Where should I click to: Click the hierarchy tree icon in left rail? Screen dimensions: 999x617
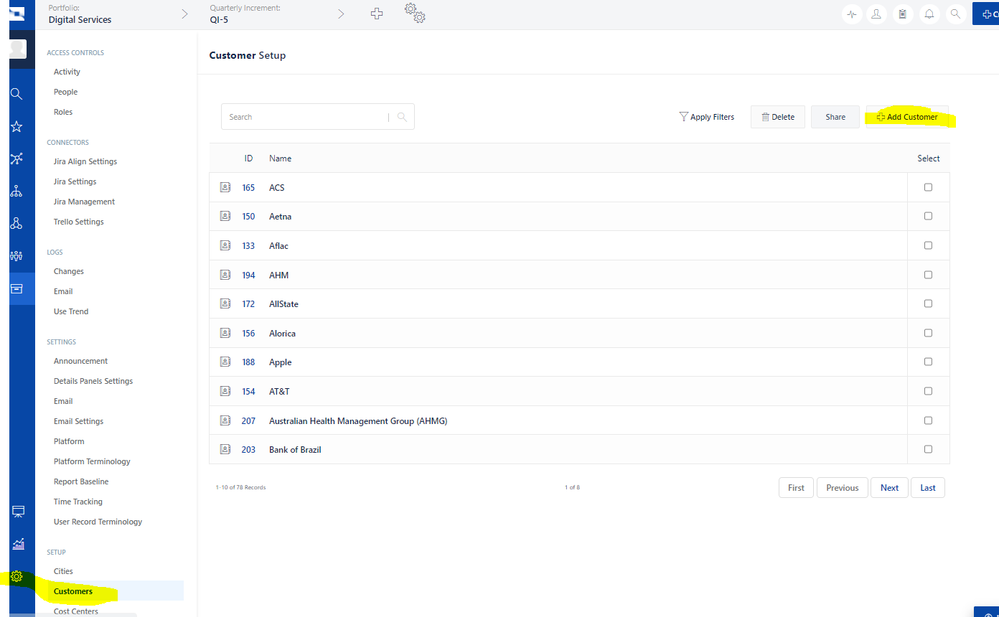[x=17, y=191]
